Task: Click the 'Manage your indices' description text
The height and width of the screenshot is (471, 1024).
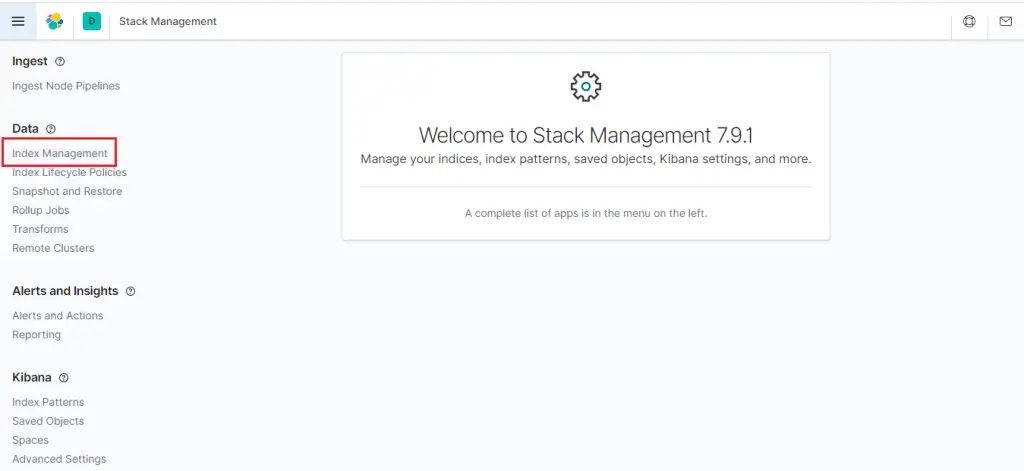Action: [x=586, y=159]
